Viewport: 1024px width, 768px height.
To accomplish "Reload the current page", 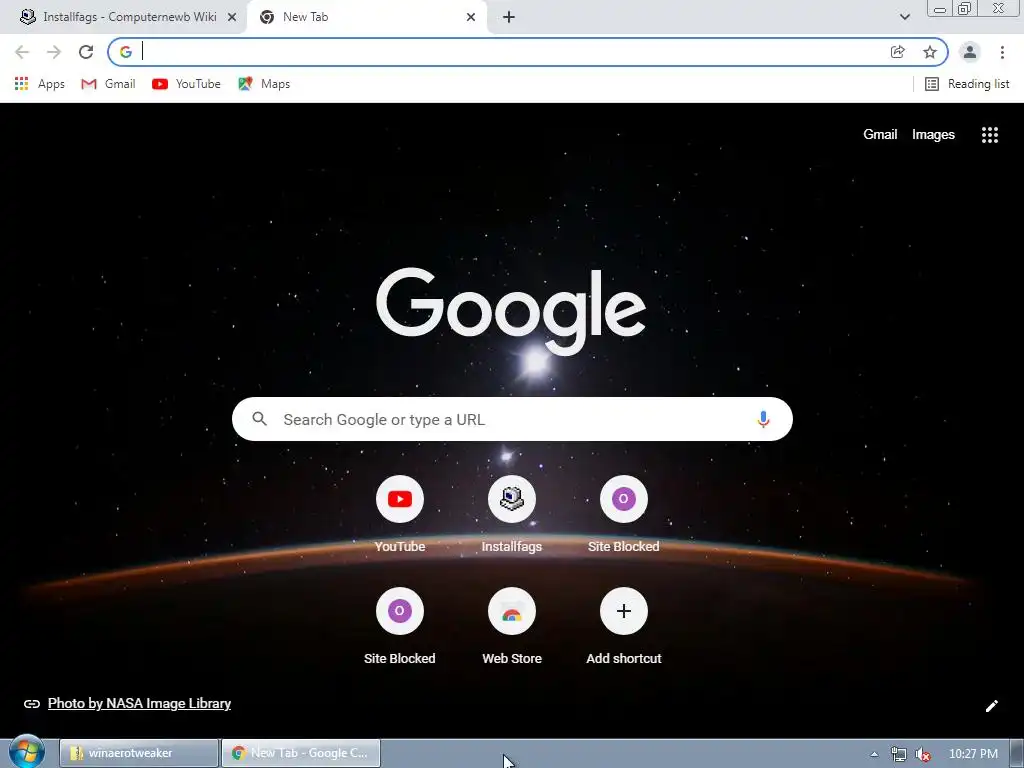I will 86,52.
